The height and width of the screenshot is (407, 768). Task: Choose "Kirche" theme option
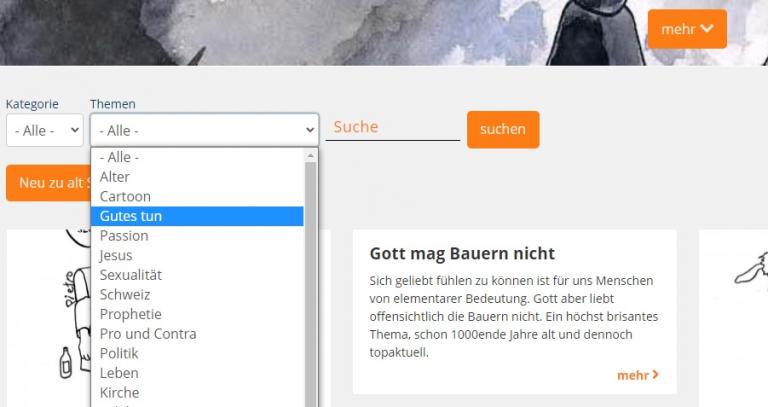pyautogui.click(x=119, y=393)
